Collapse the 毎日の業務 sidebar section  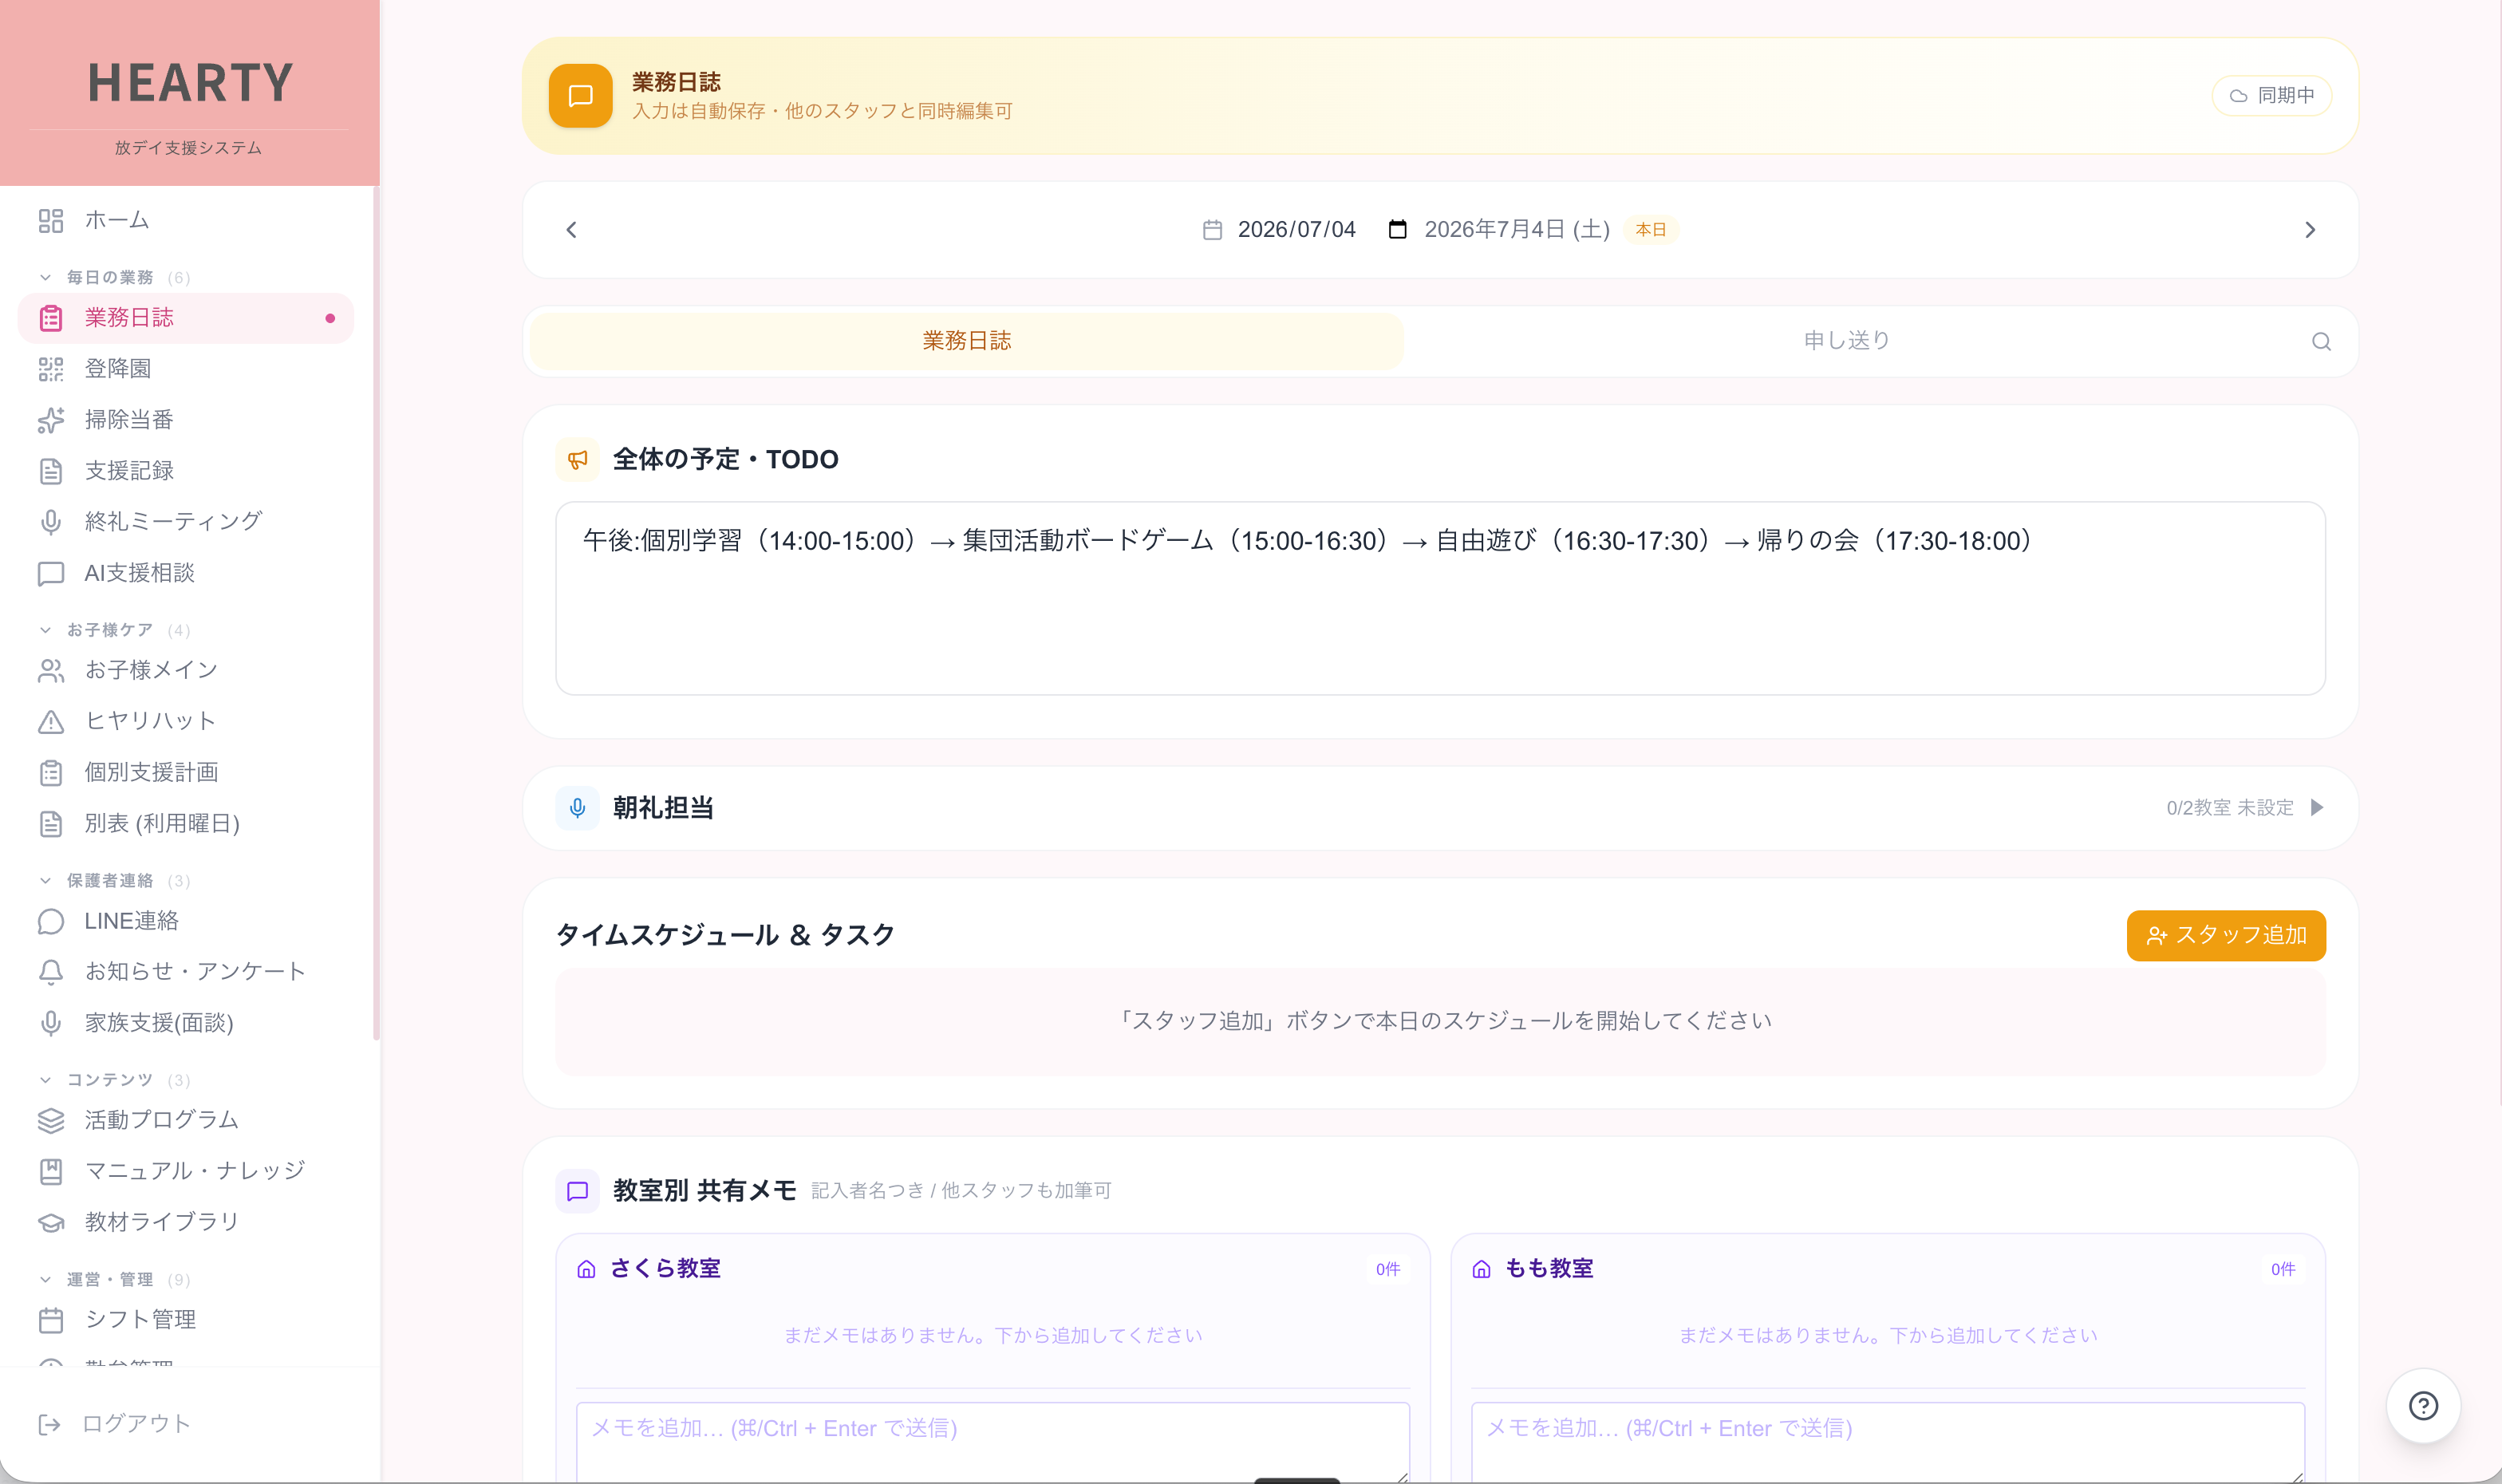click(45, 277)
